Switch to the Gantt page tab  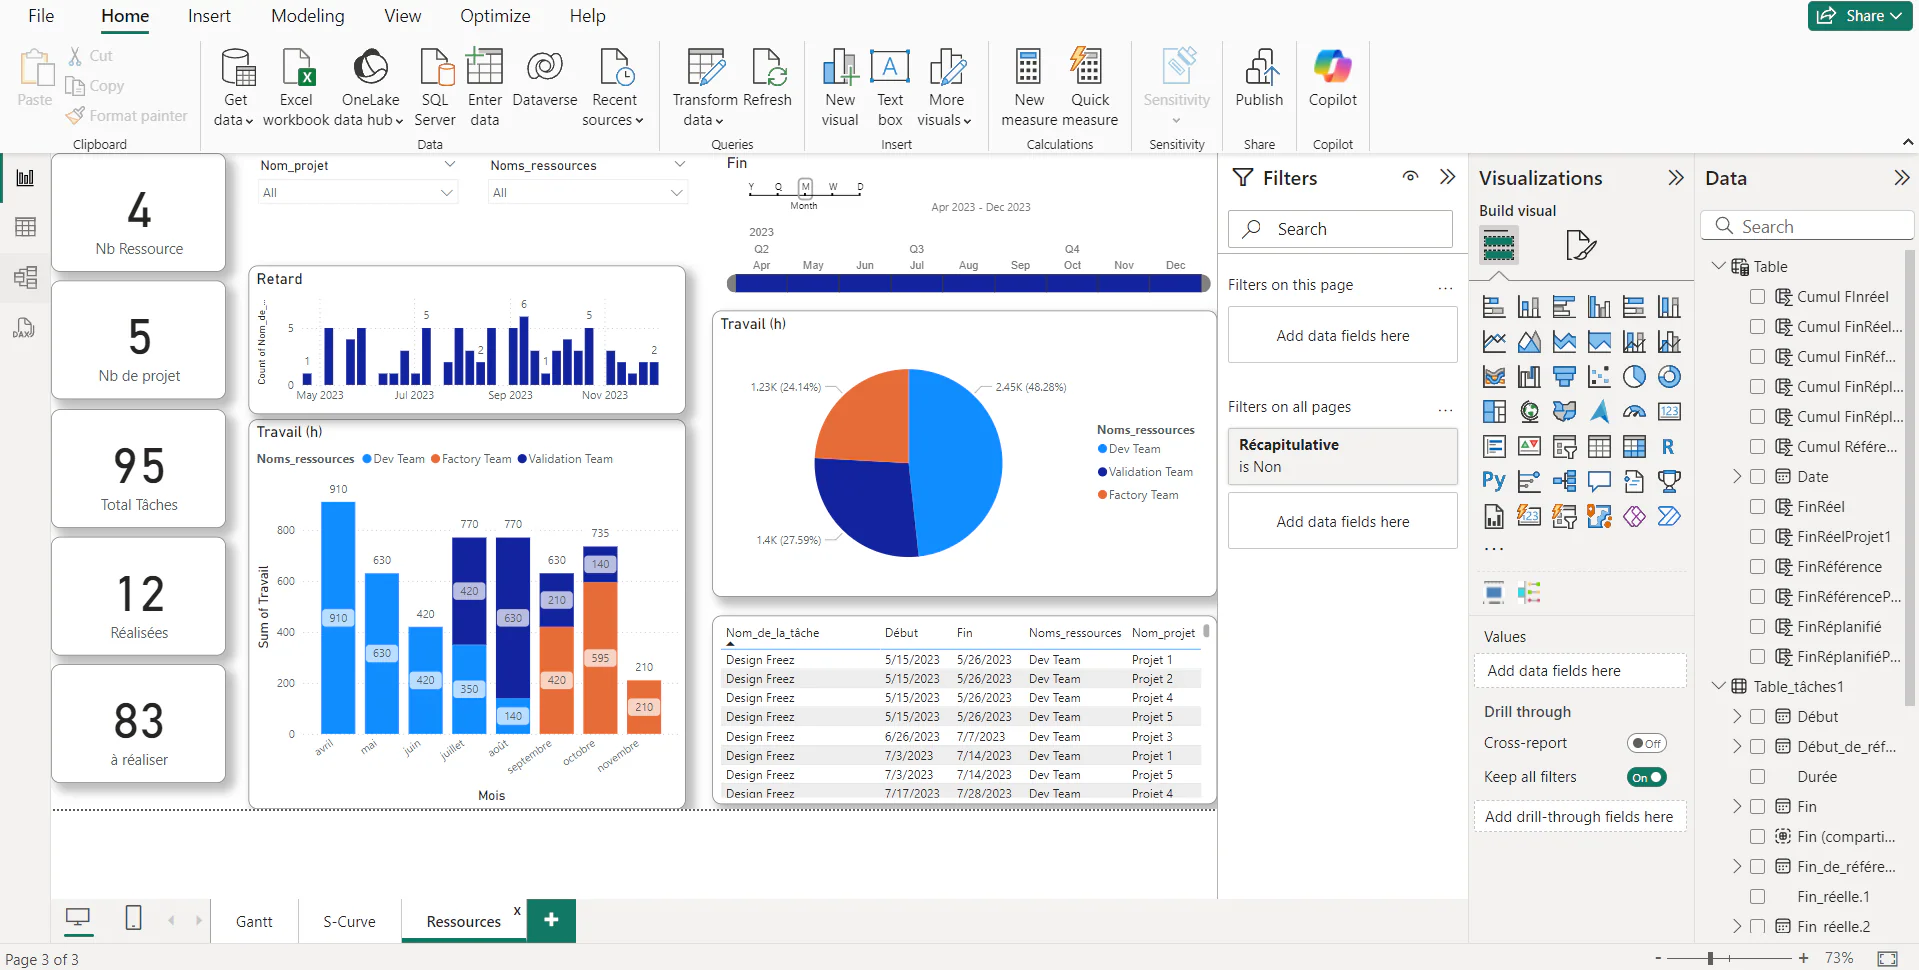253,921
